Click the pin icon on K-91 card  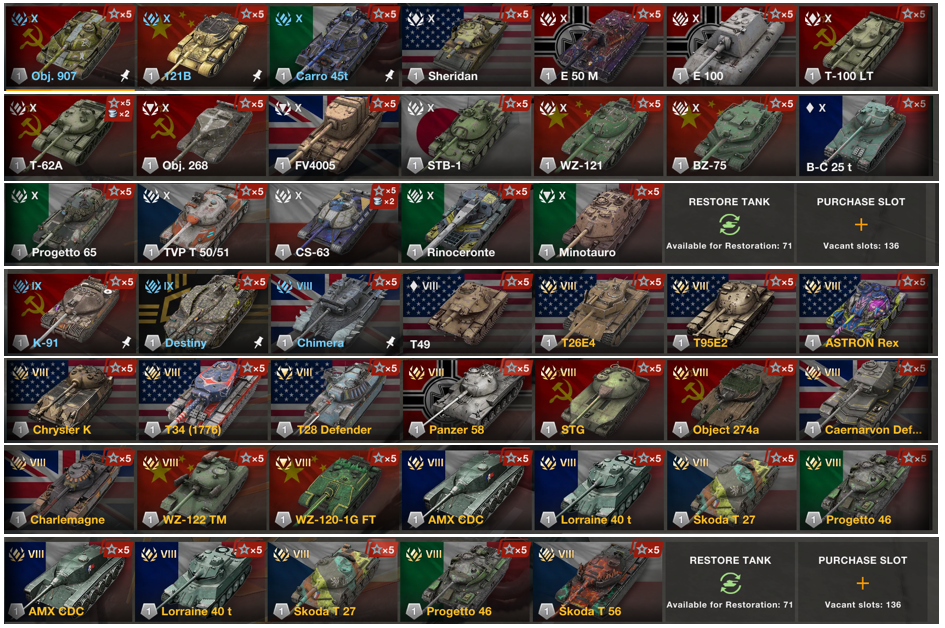[x=126, y=342]
